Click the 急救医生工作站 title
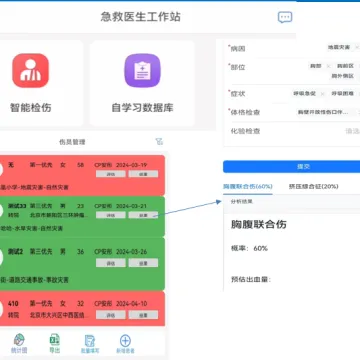The image size is (360, 360). tap(141, 17)
